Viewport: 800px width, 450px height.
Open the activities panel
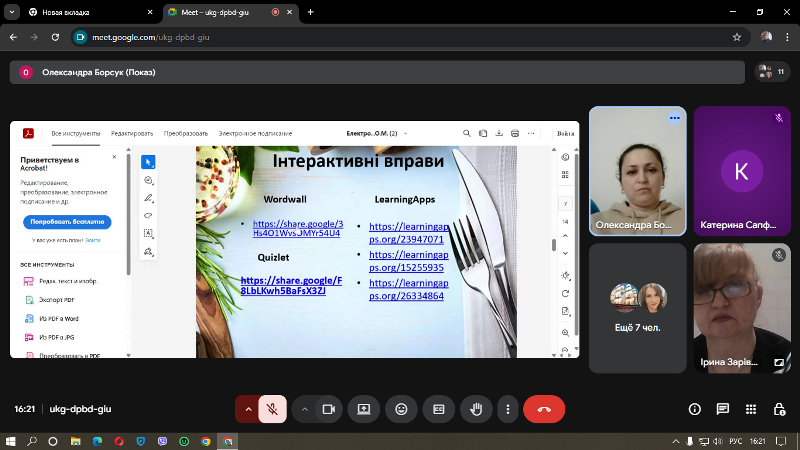[x=751, y=409]
